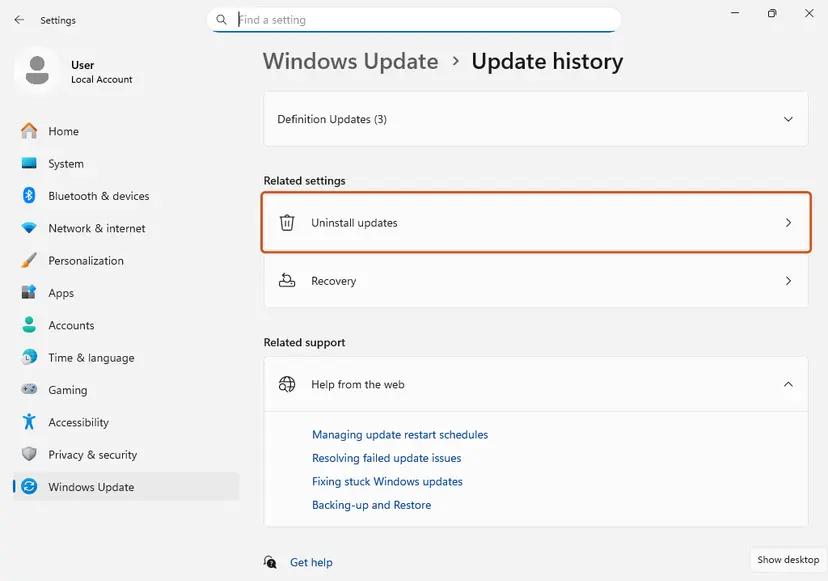
Task: Click the Personalization paintbrush icon
Action: pos(29,260)
